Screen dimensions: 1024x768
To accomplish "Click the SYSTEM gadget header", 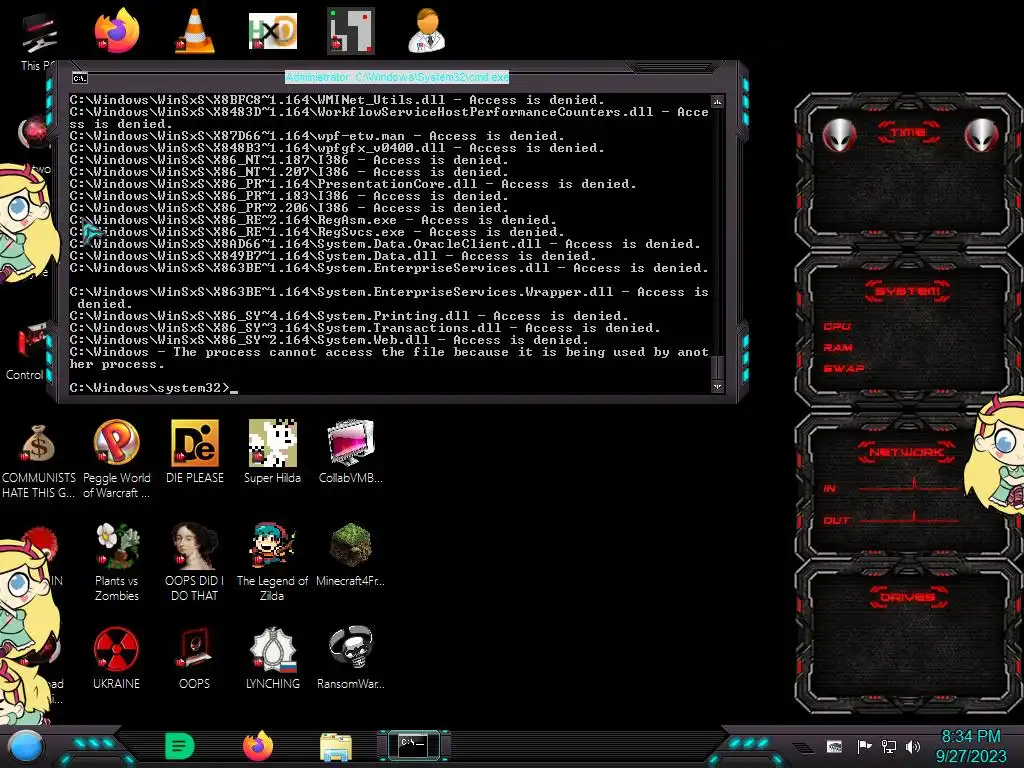I will 907,291.
